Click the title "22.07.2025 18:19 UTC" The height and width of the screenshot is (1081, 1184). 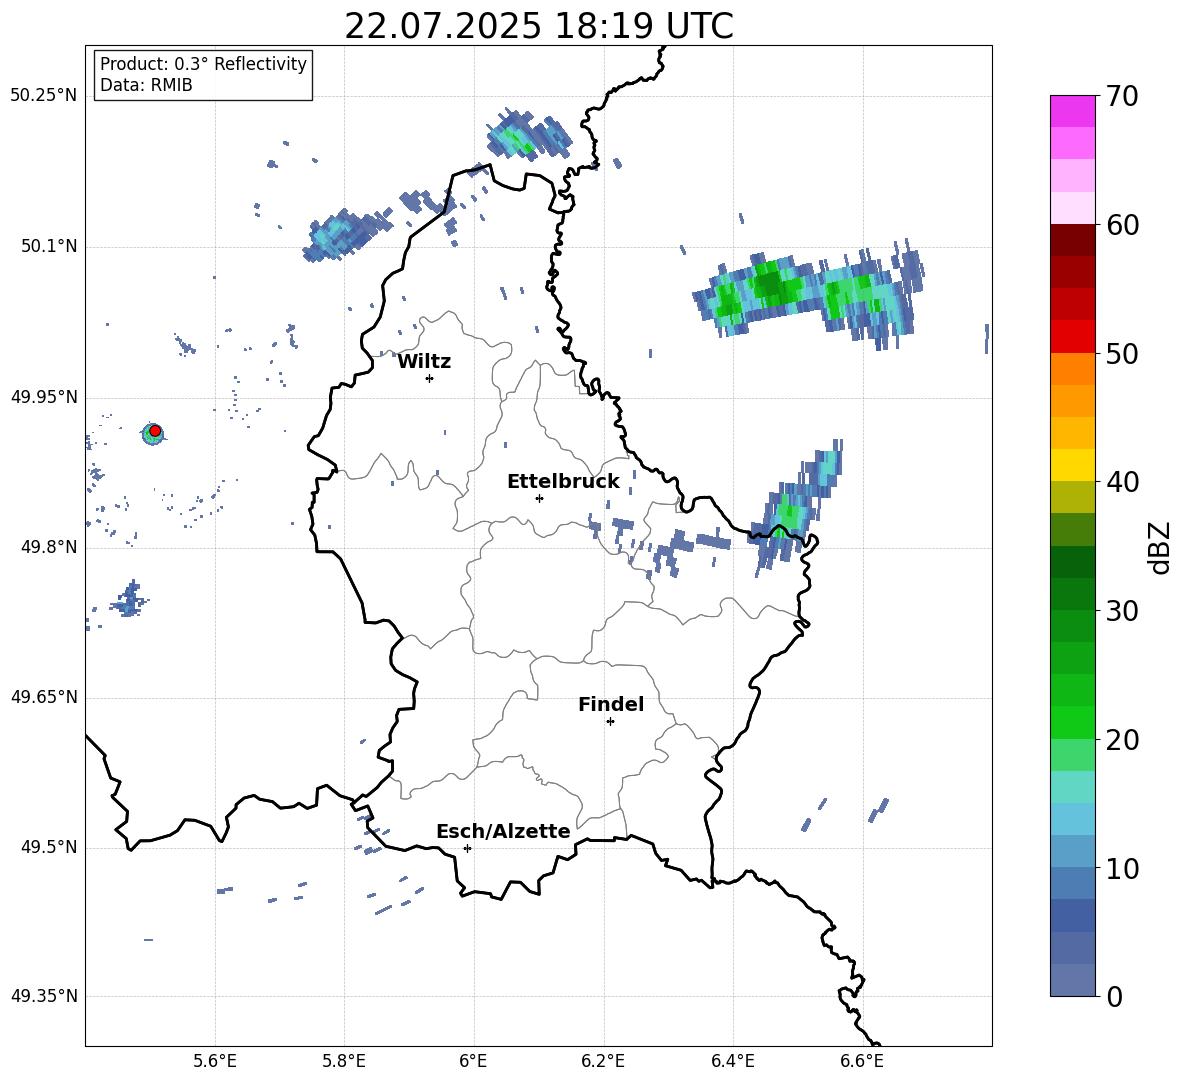538,26
